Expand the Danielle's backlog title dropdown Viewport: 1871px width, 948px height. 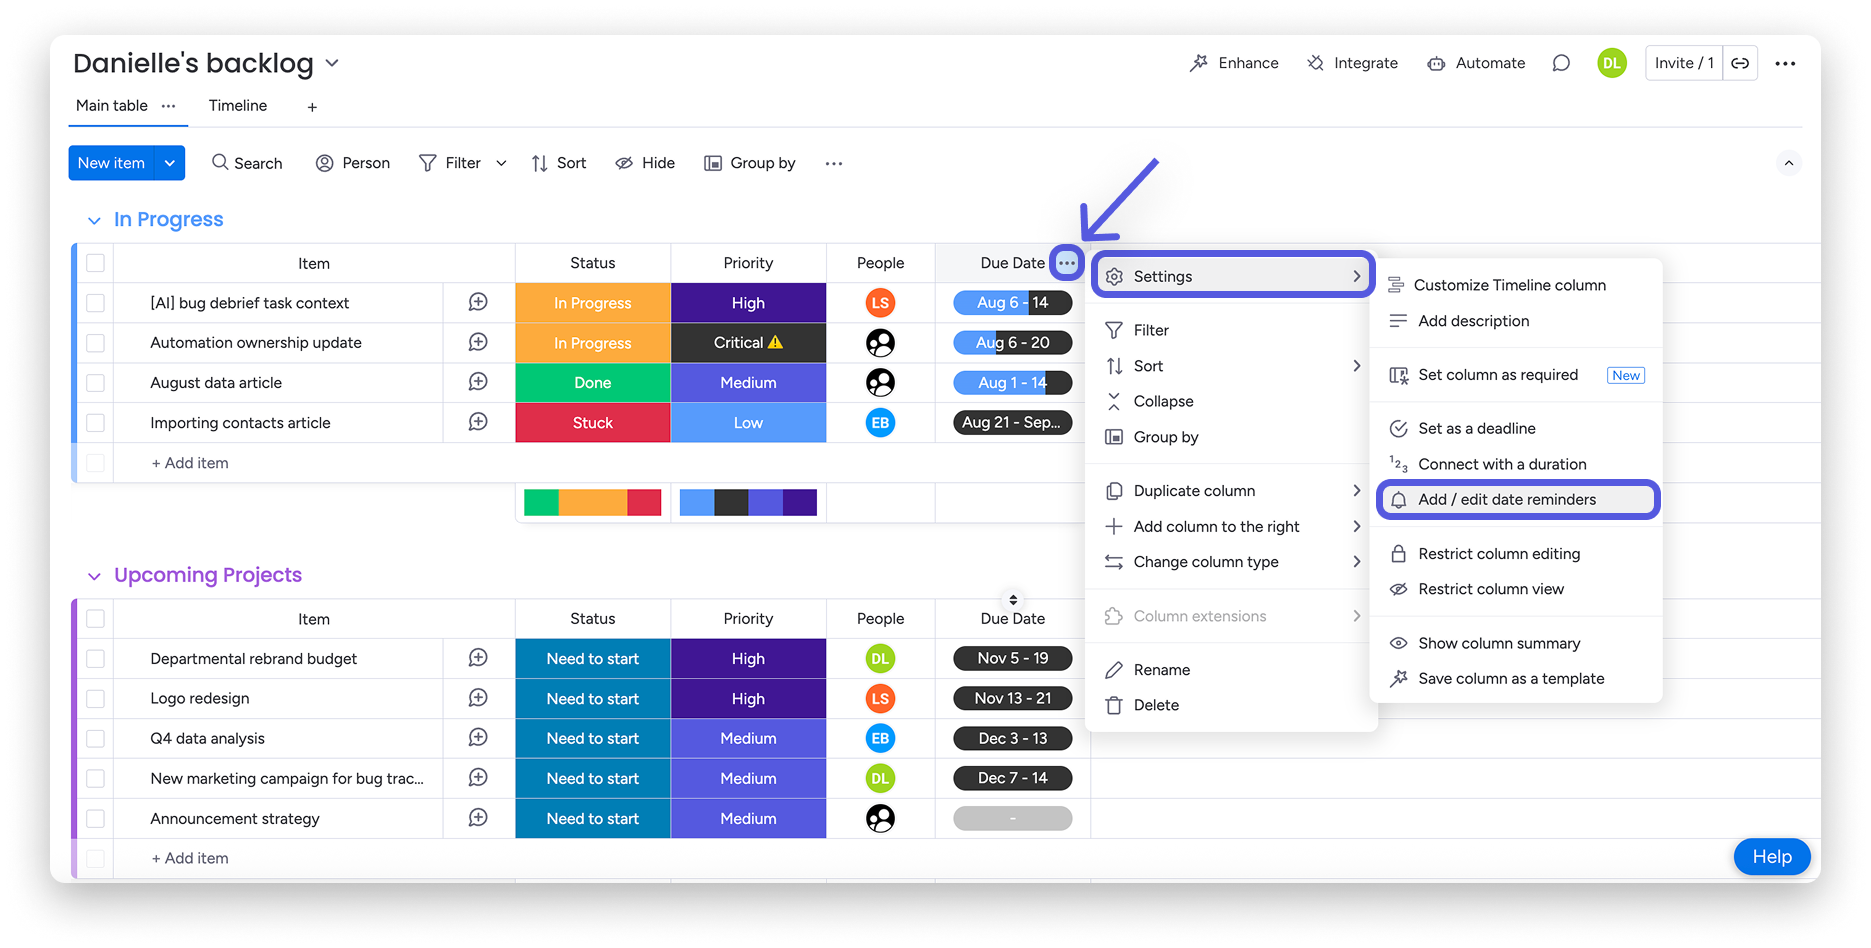point(332,63)
